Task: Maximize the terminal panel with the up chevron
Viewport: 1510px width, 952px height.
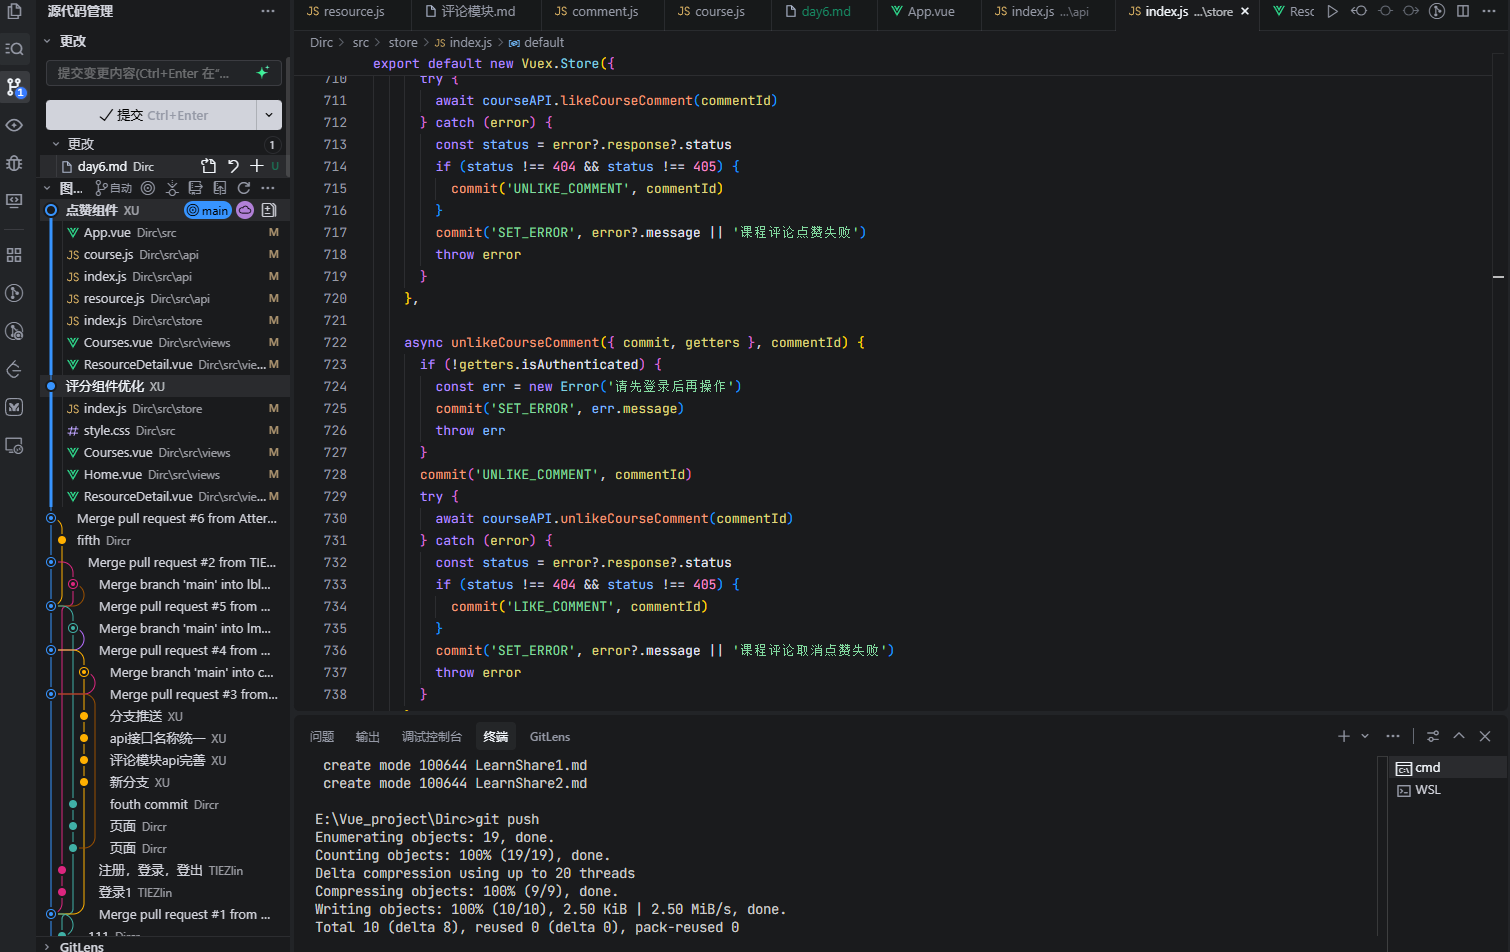Action: (x=1459, y=736)
